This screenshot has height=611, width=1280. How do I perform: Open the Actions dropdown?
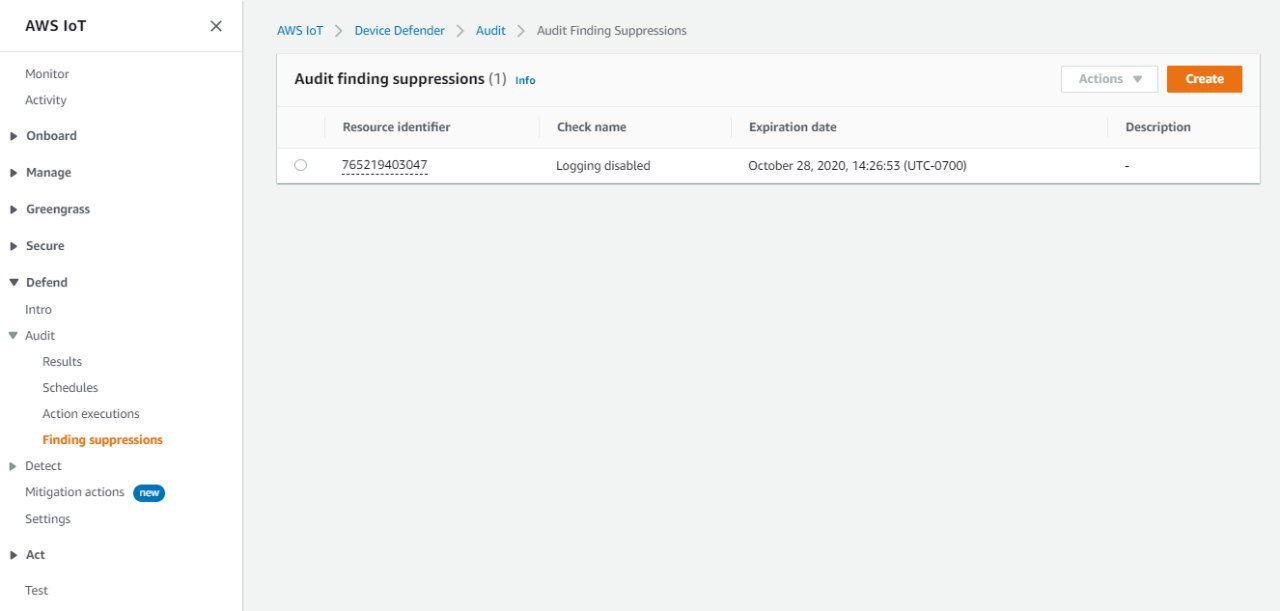(1108, 78)
